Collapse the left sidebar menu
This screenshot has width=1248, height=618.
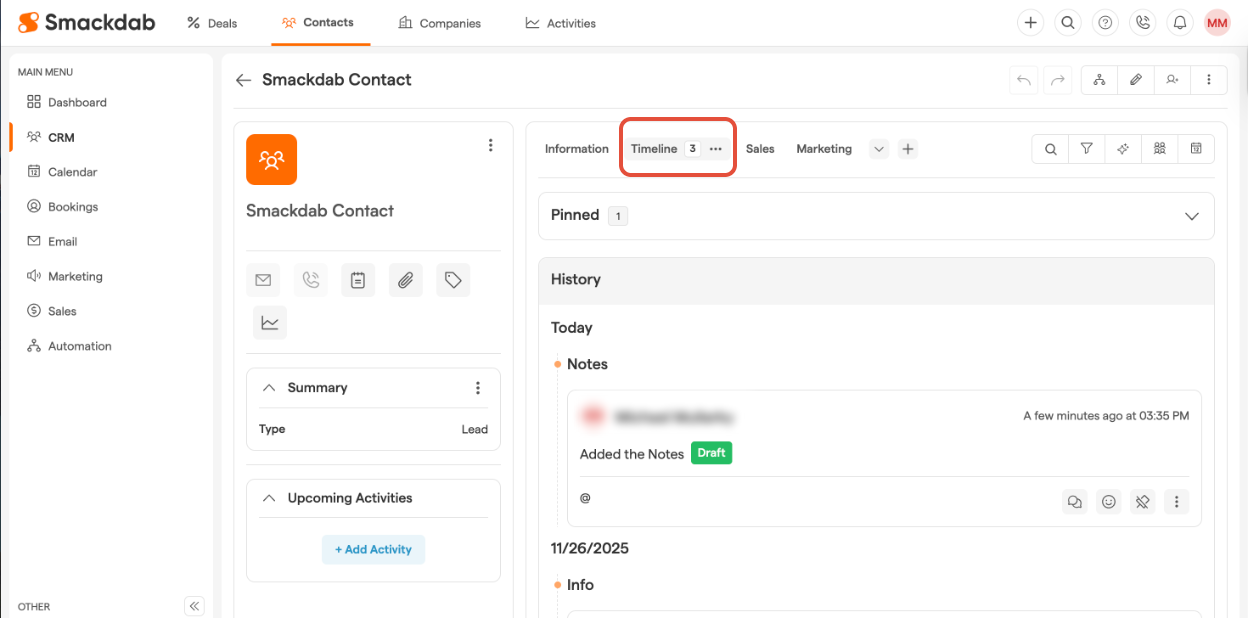click(195, 606)
